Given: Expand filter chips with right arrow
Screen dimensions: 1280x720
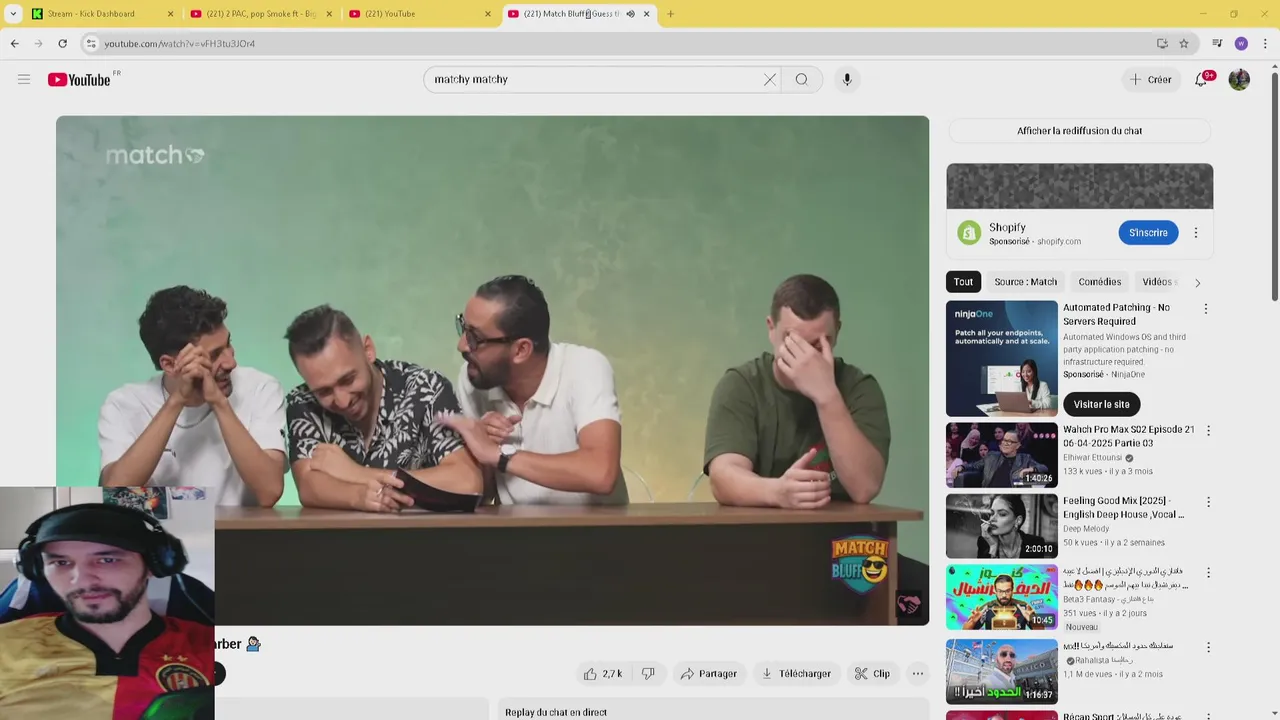Looking at the screenshot, I should click(x=1197, y=283).
